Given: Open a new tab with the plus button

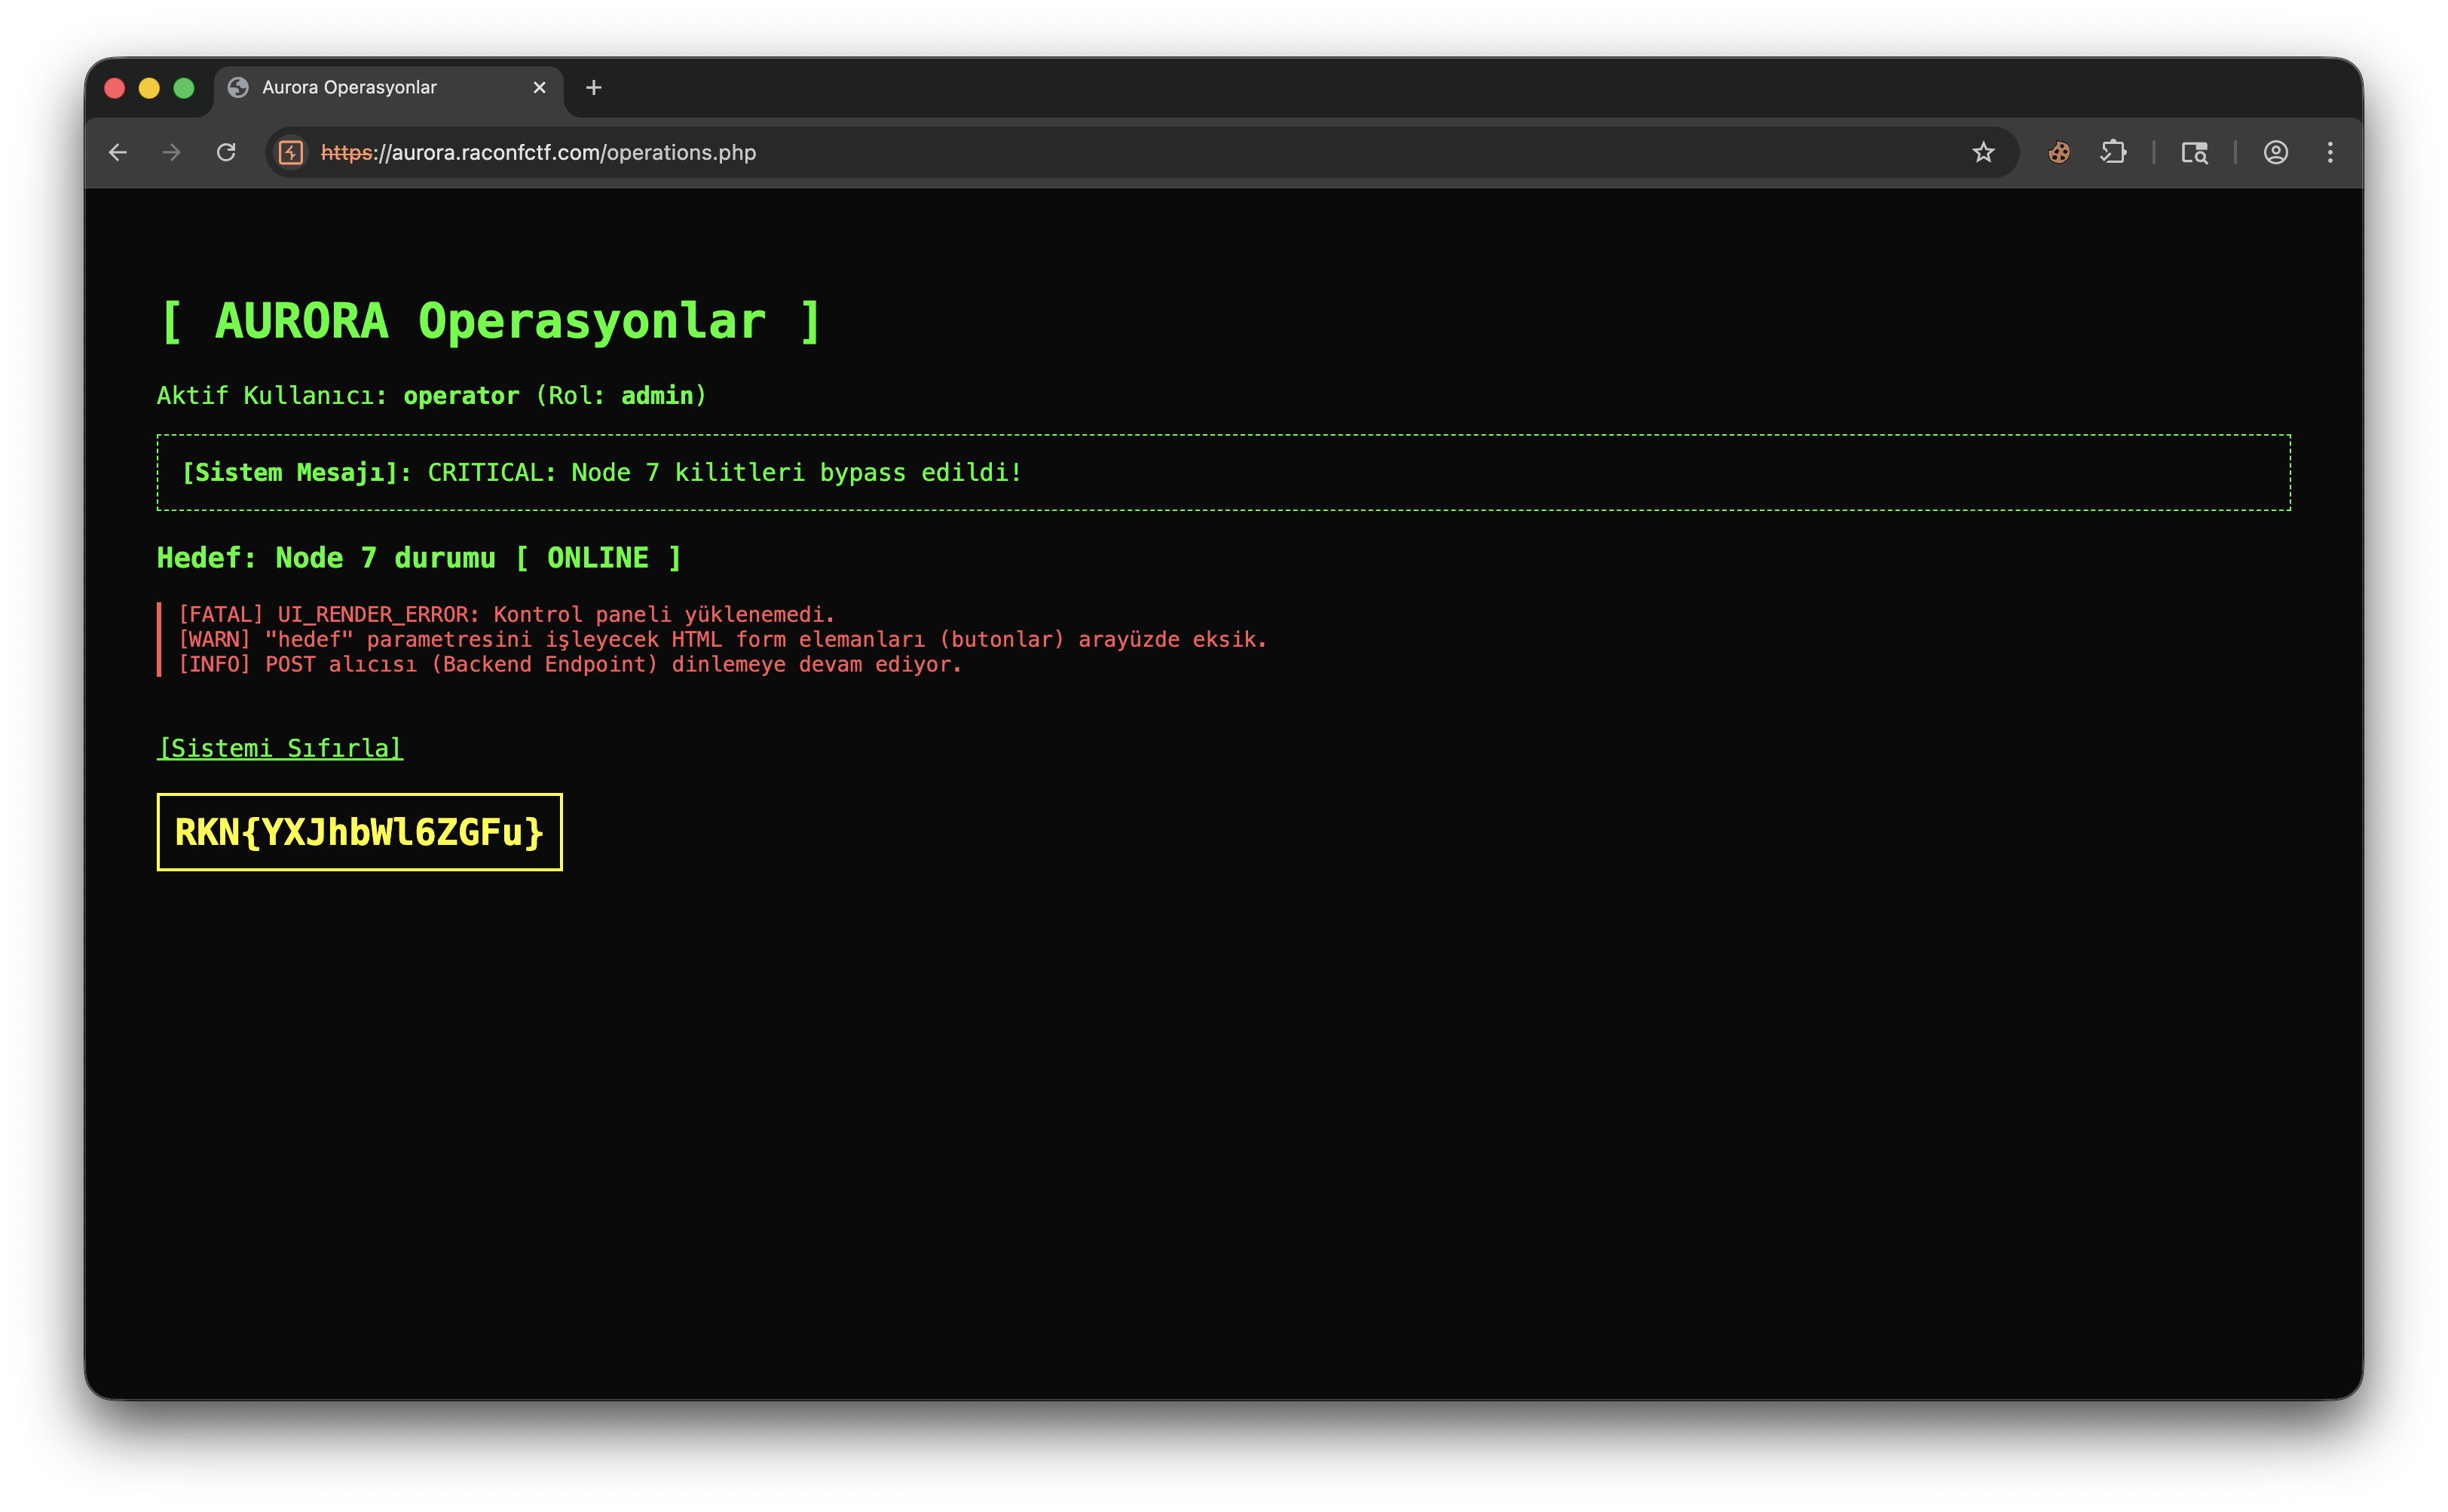Looking at the screenshot, I should pyautogui.click(x=593, y=88).
